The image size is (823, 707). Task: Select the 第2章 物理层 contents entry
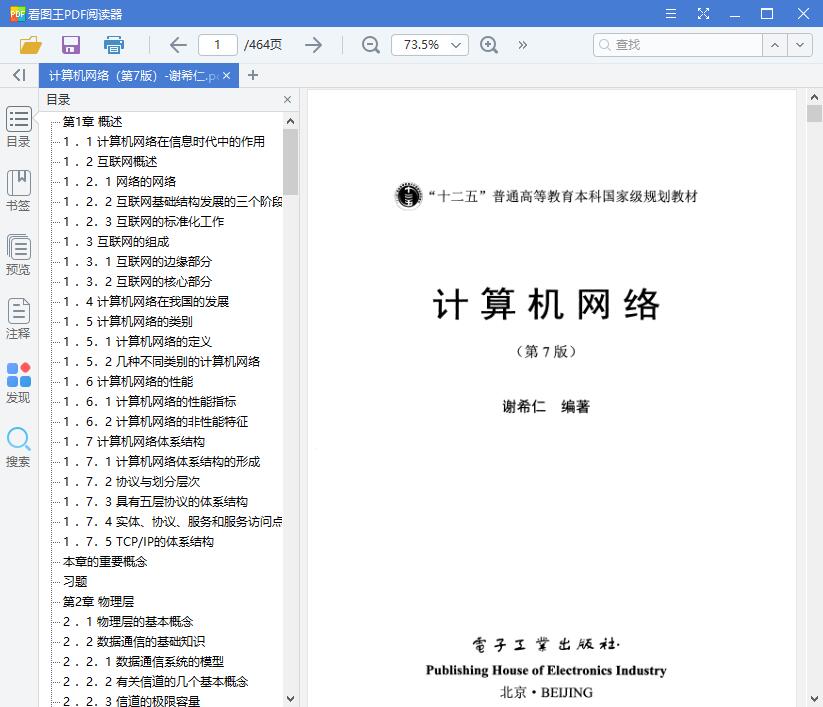point(94,601)
